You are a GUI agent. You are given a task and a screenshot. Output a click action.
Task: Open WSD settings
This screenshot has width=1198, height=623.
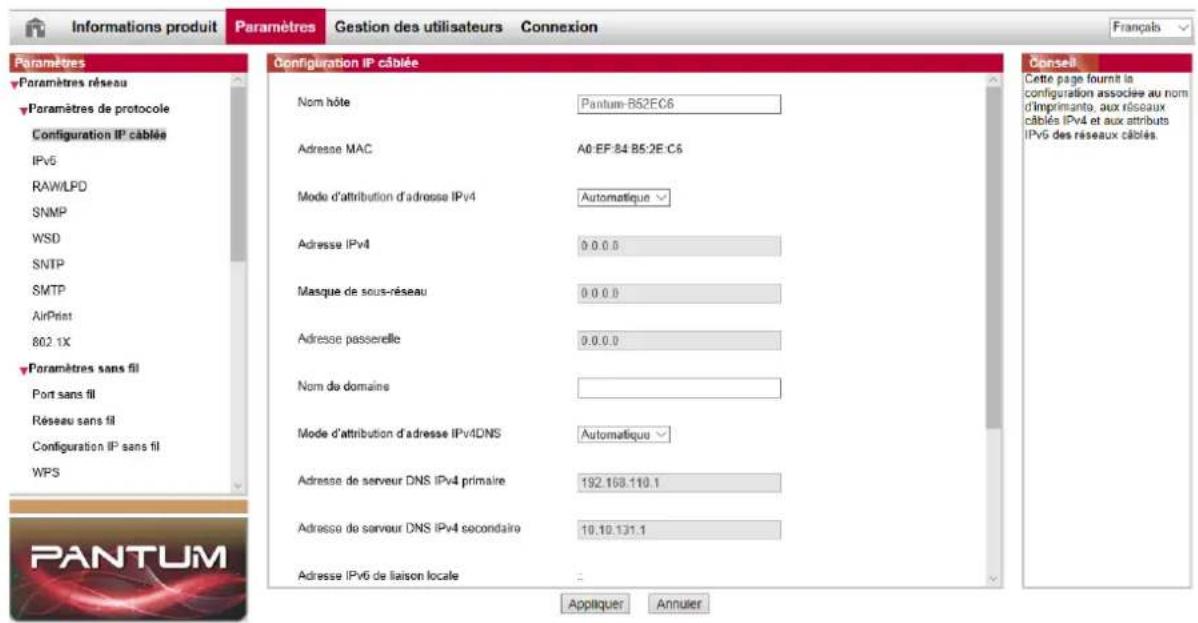(x=46, y=238)
